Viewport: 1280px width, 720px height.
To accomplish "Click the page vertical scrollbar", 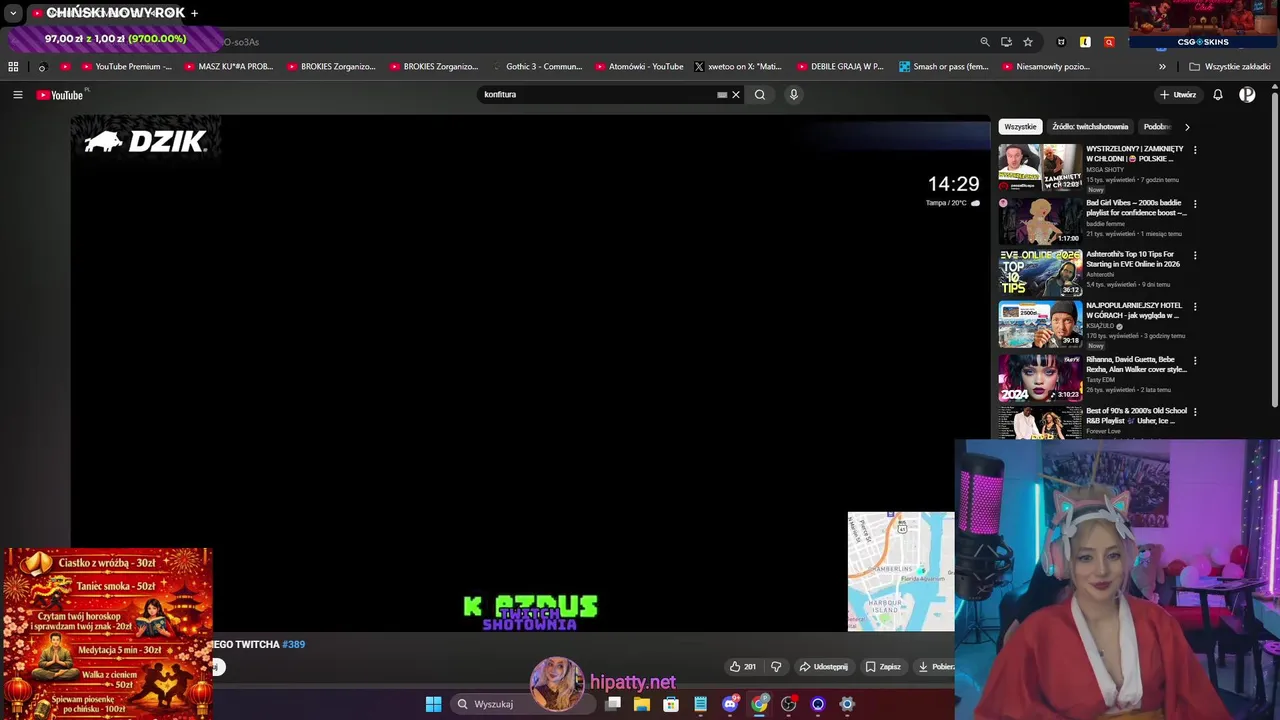I will 1274,250.
